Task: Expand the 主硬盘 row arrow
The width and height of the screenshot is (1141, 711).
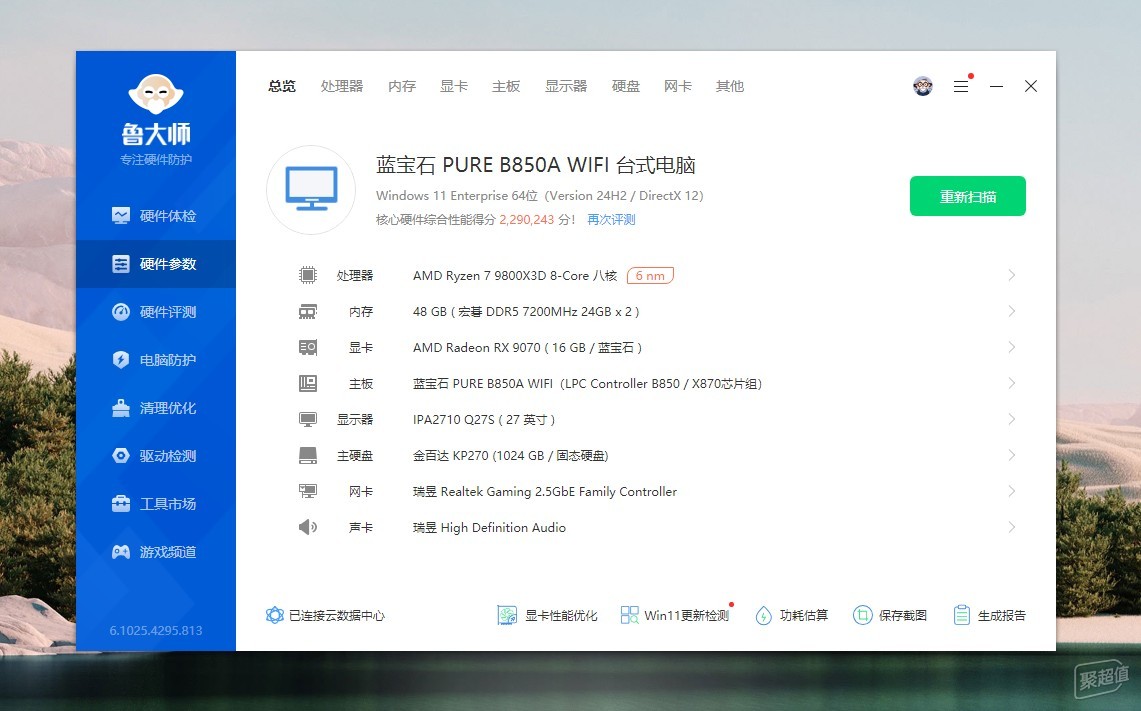Action: (1011, 456)
